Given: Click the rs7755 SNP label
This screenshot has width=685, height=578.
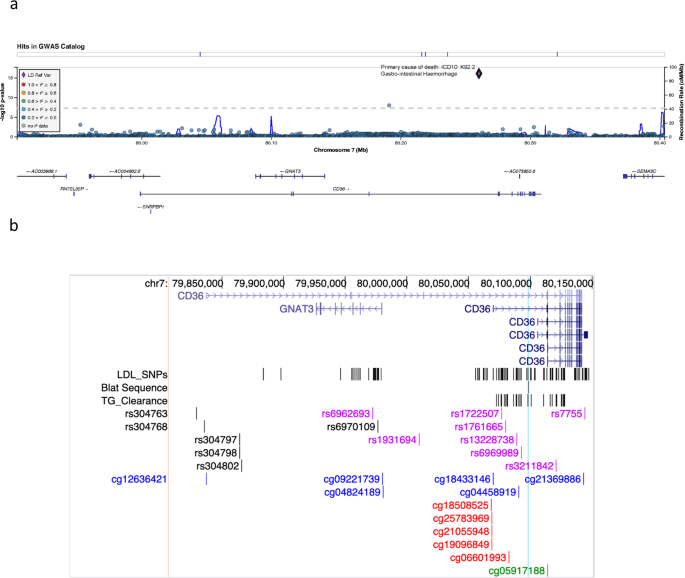Looking at the screenshot, I should pos(568,414).
